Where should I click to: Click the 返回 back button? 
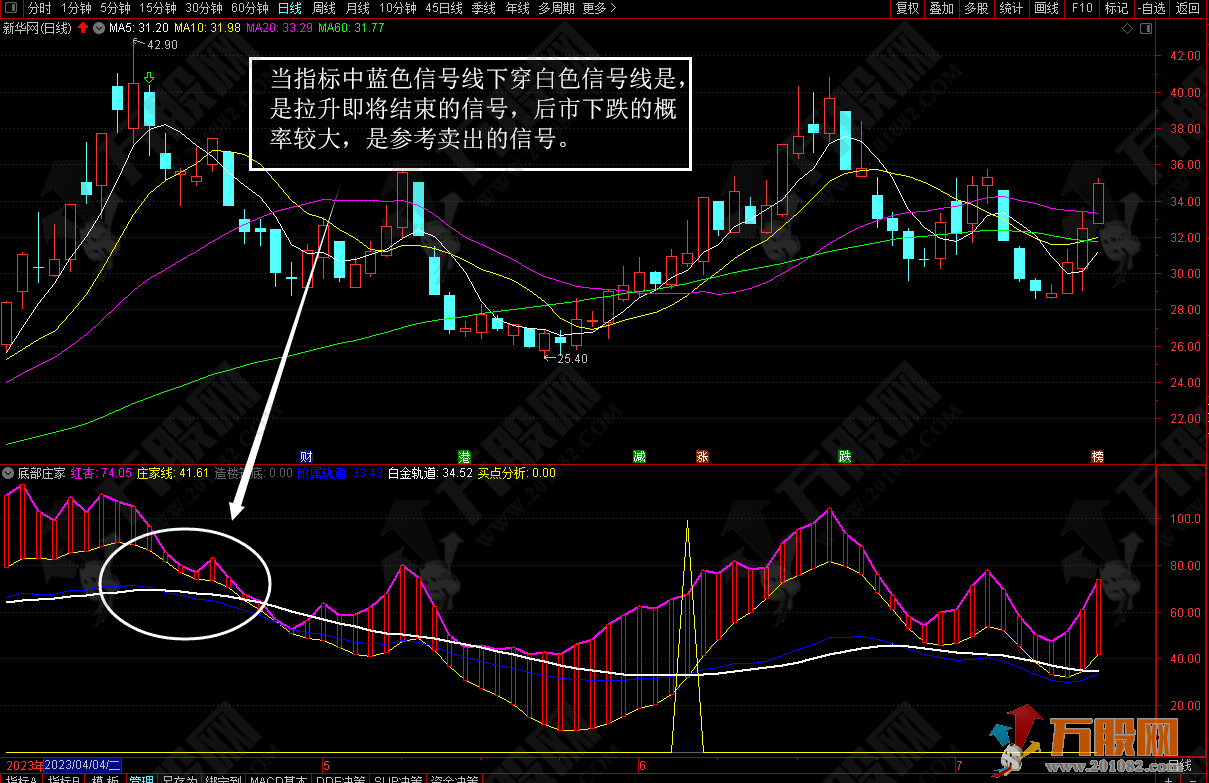pos(1188,8)
